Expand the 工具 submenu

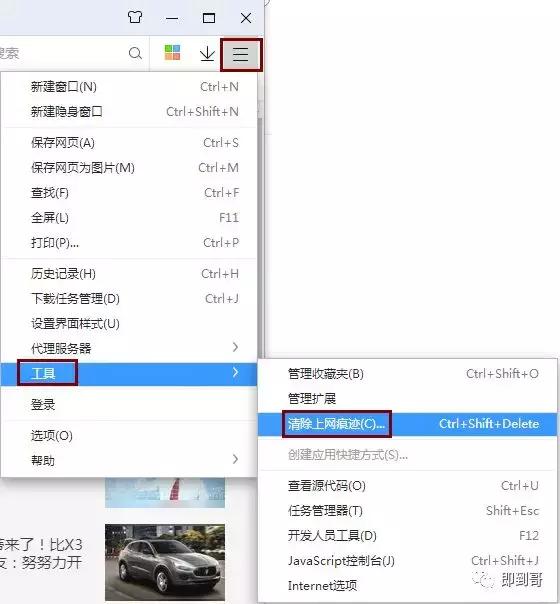(x=129, y=374)
